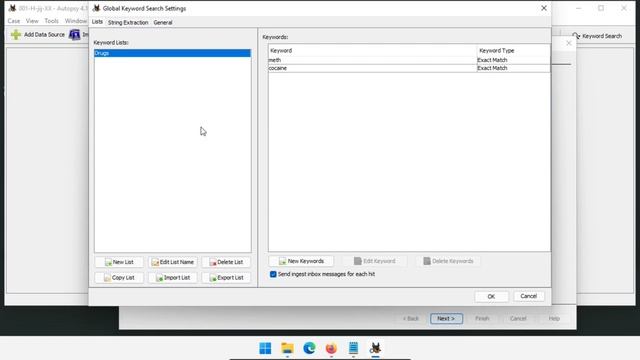
Task: Close the Global Keyword Search Settings dialog
Action: tap(544, 8)
